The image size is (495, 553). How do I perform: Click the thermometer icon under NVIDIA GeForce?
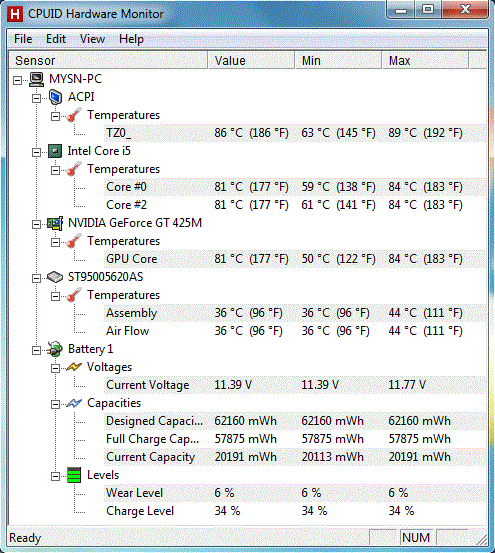point(74,241)
